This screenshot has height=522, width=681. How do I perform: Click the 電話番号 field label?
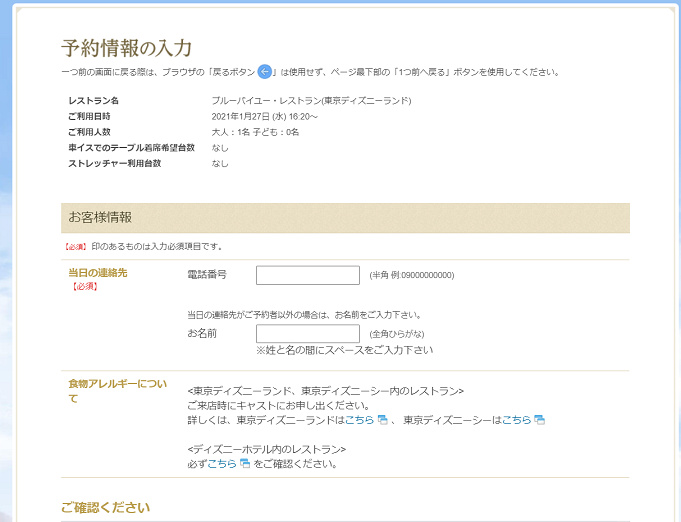[207, 275]
